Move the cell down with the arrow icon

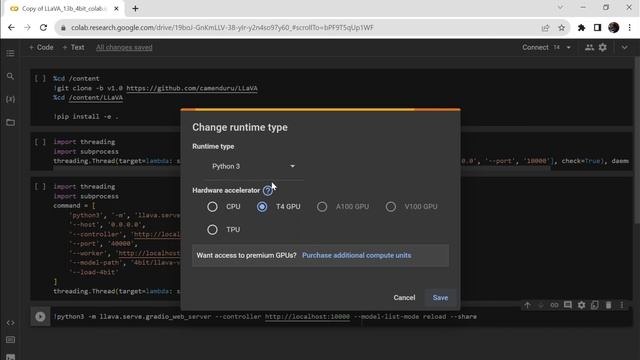point(541,305)
